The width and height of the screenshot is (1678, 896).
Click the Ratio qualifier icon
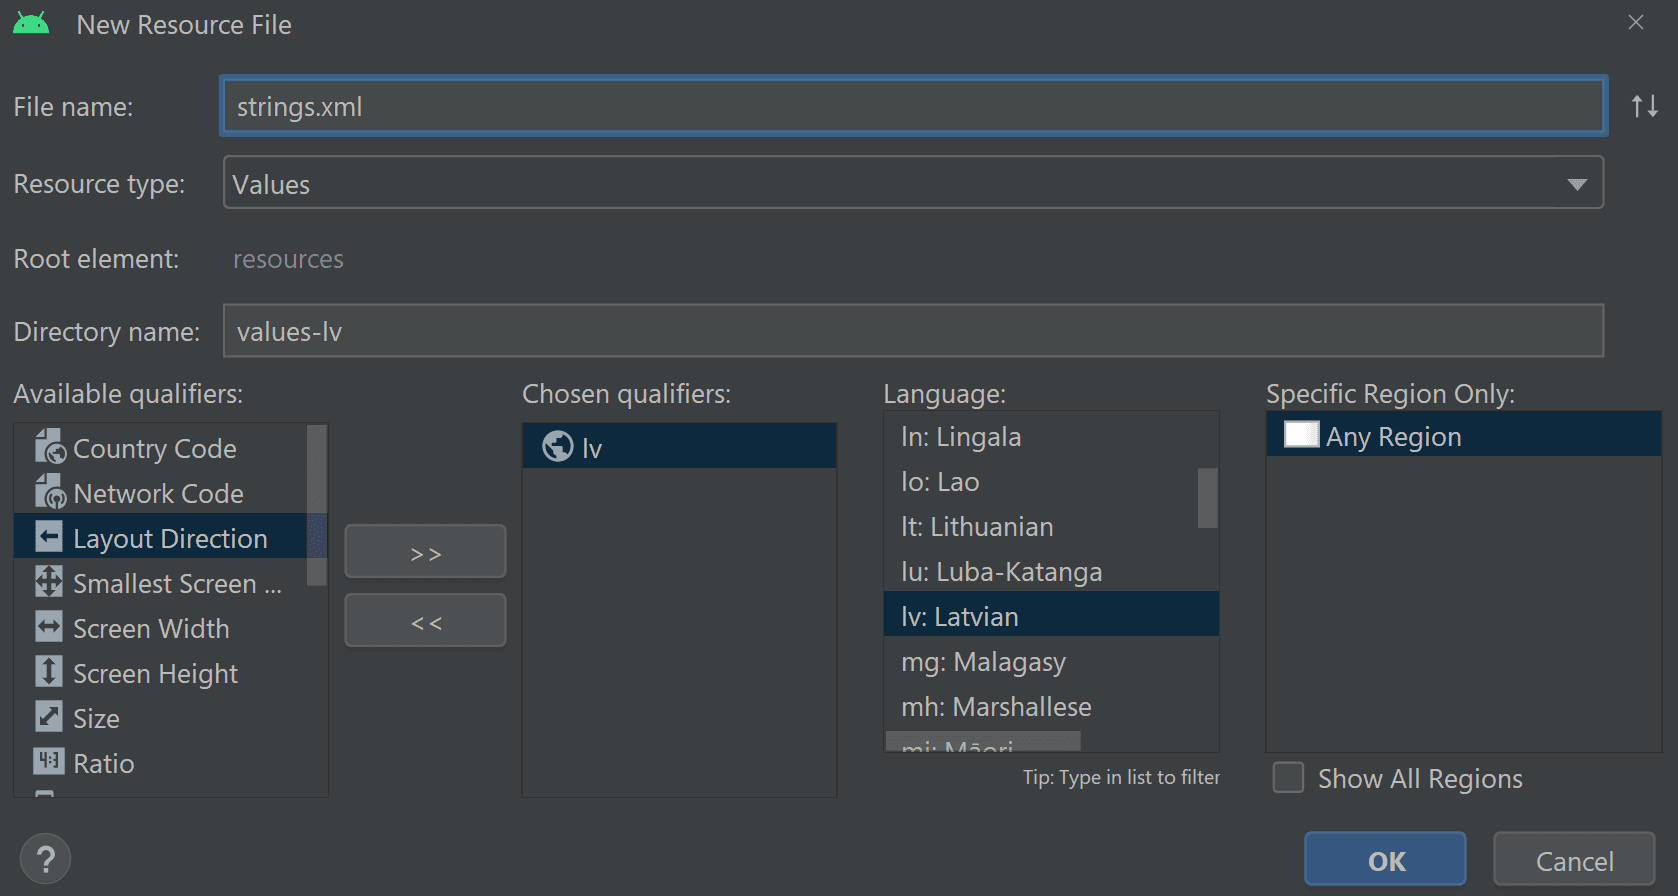point(49,762)
